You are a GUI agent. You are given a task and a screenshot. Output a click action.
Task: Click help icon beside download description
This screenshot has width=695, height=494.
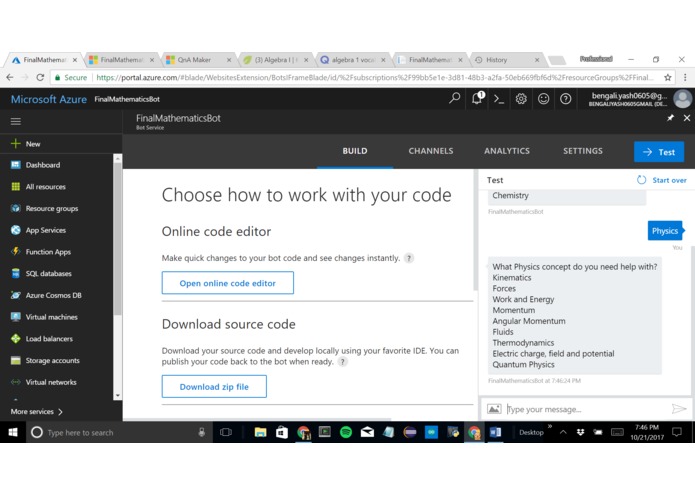[342, 362]
